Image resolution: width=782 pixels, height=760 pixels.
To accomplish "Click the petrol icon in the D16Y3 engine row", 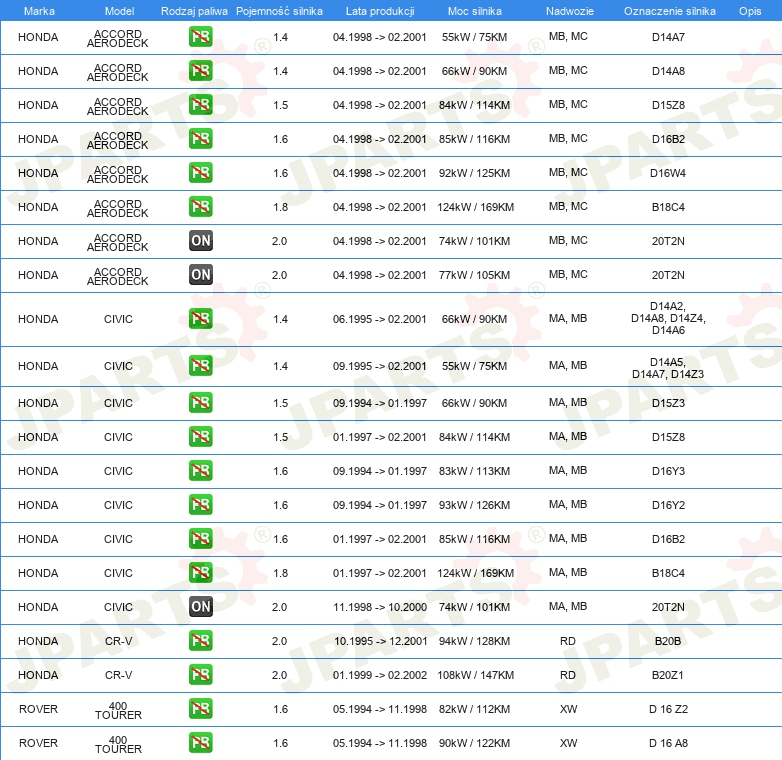I will [200, 470].
